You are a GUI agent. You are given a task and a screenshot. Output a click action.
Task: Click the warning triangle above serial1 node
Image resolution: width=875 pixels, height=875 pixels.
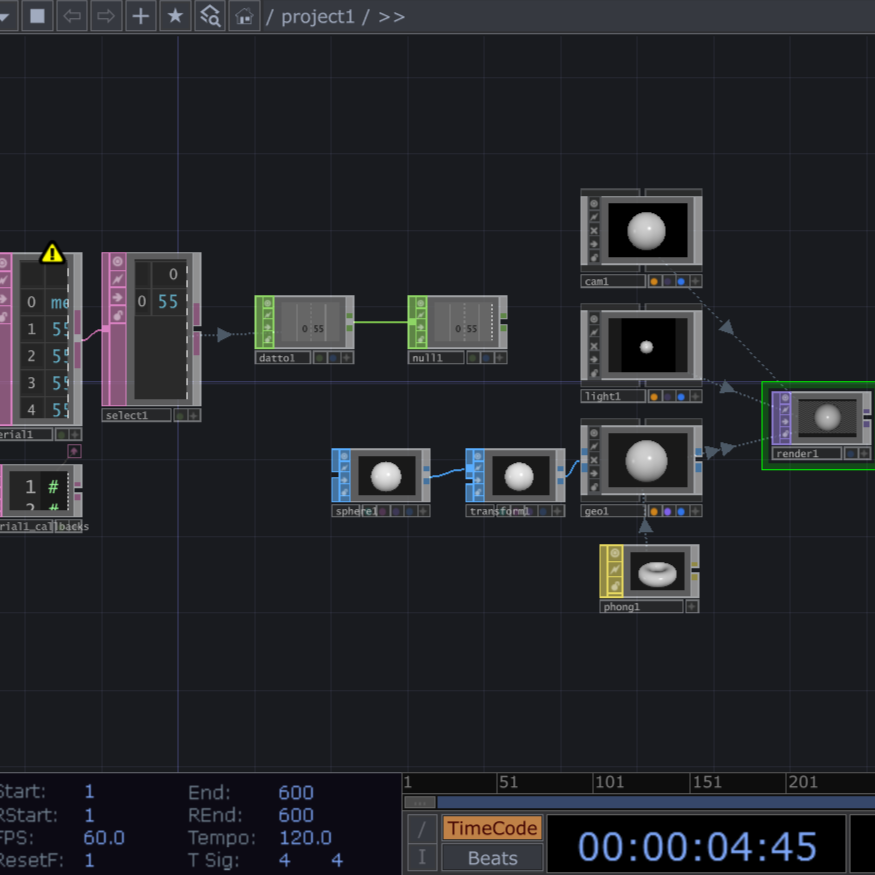(52, 253)
